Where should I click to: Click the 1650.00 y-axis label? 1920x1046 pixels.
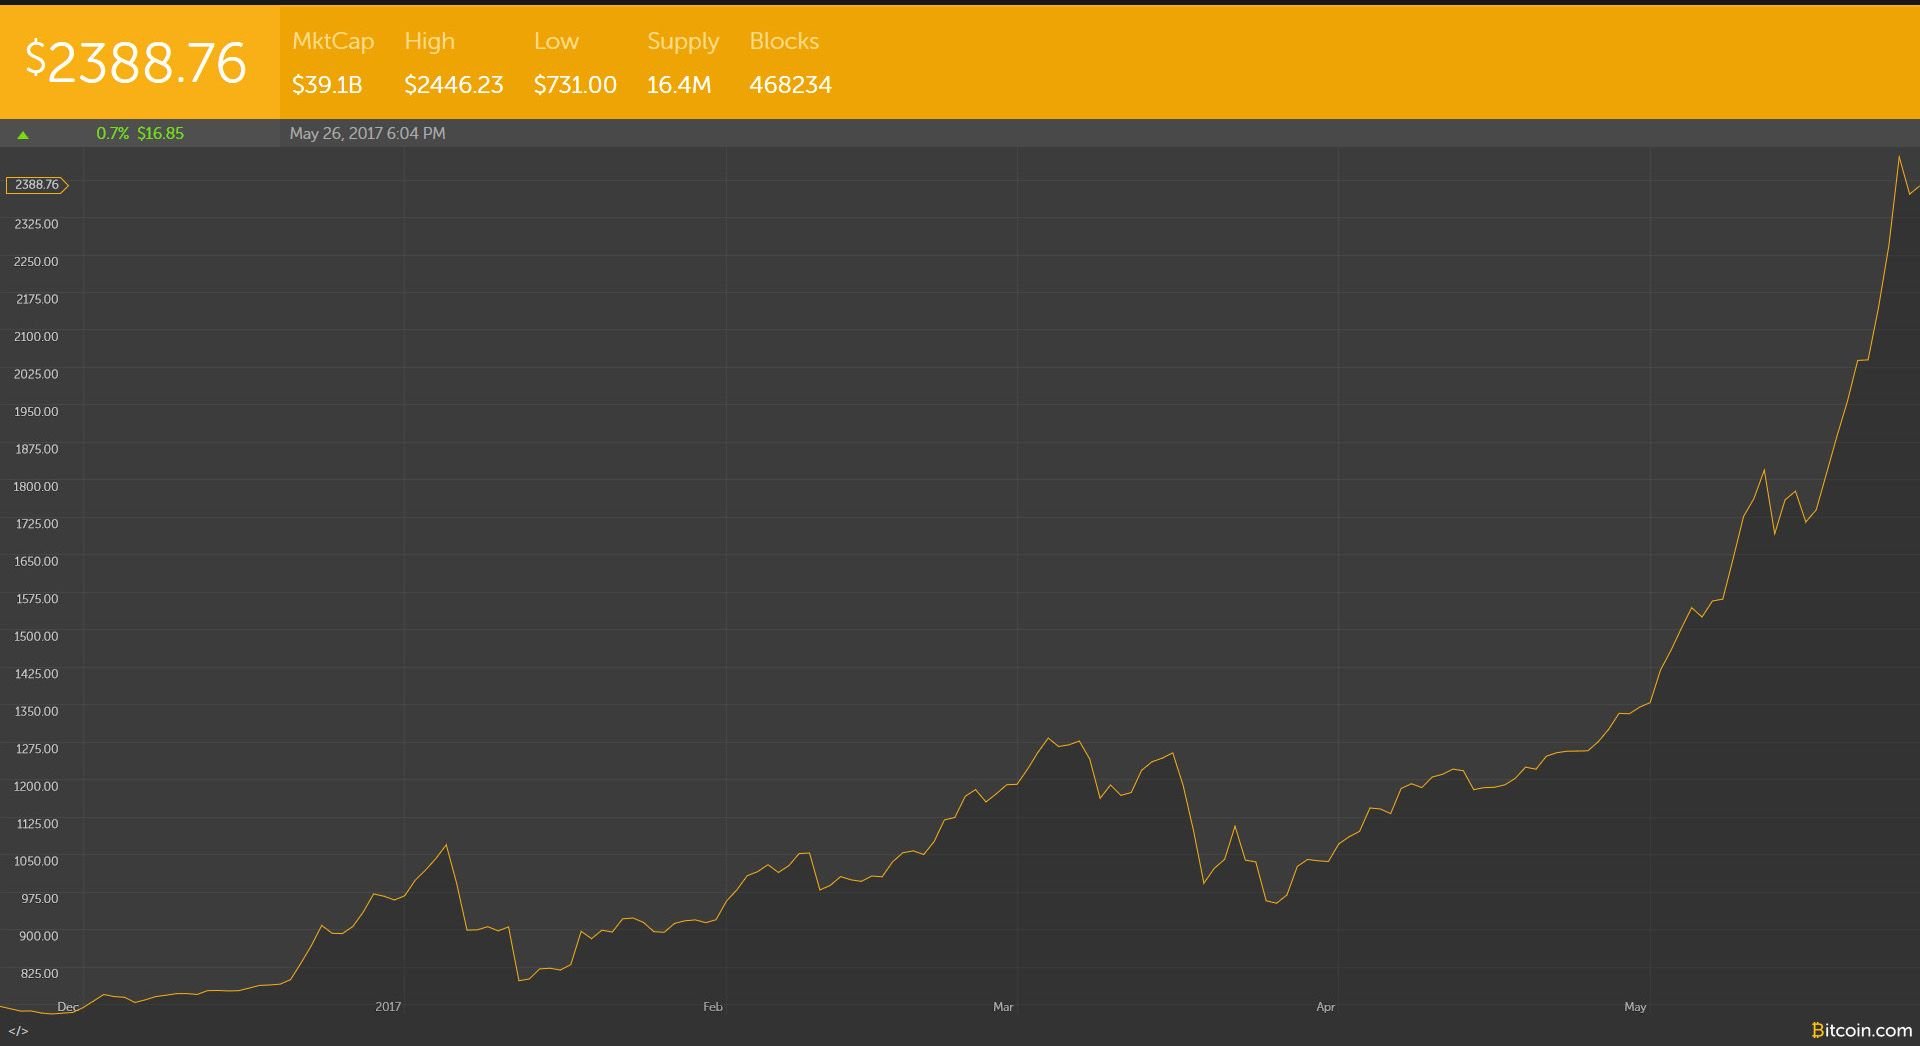tap(36, 561)
